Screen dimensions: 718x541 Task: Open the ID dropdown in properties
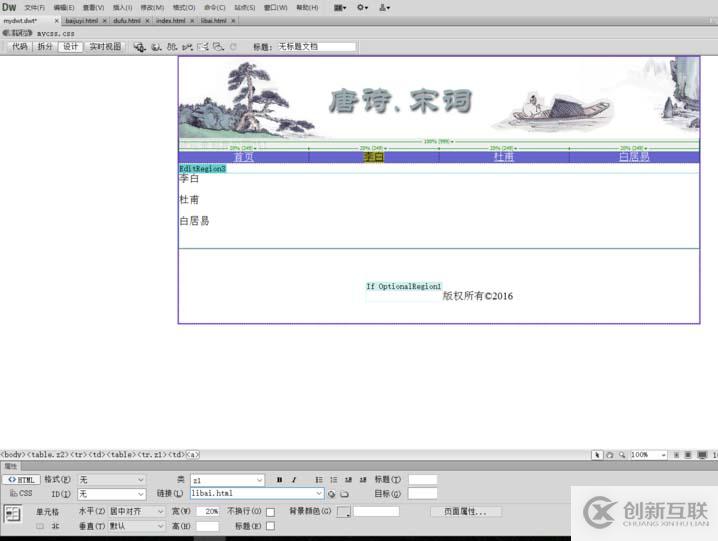[112, 494]
